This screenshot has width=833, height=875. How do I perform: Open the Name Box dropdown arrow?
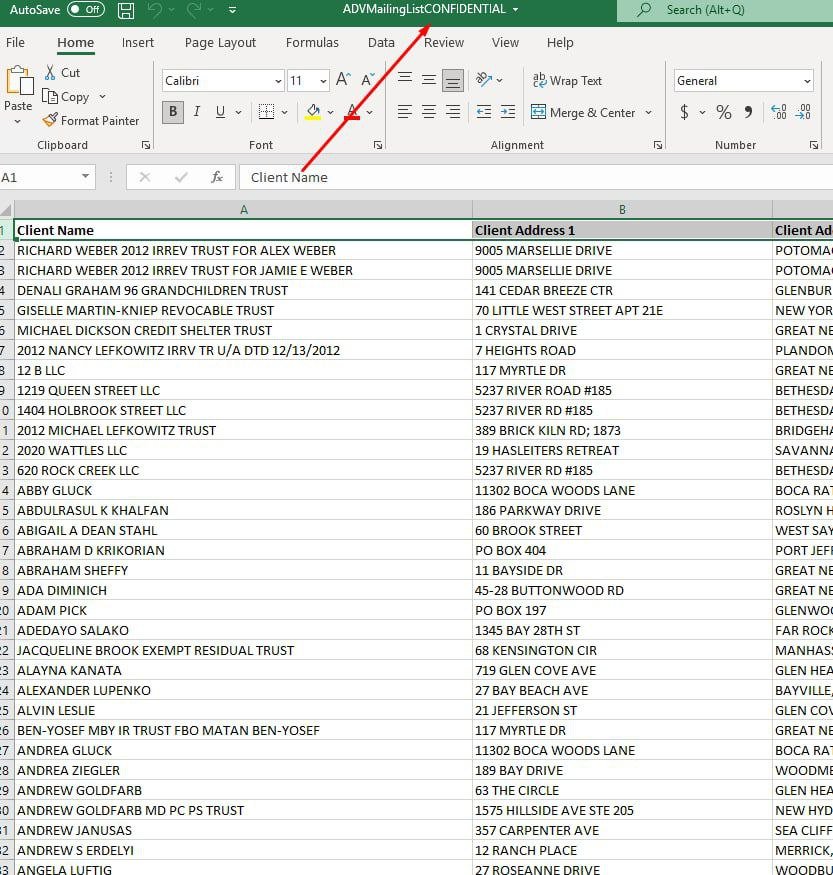[x=85, y=177]
